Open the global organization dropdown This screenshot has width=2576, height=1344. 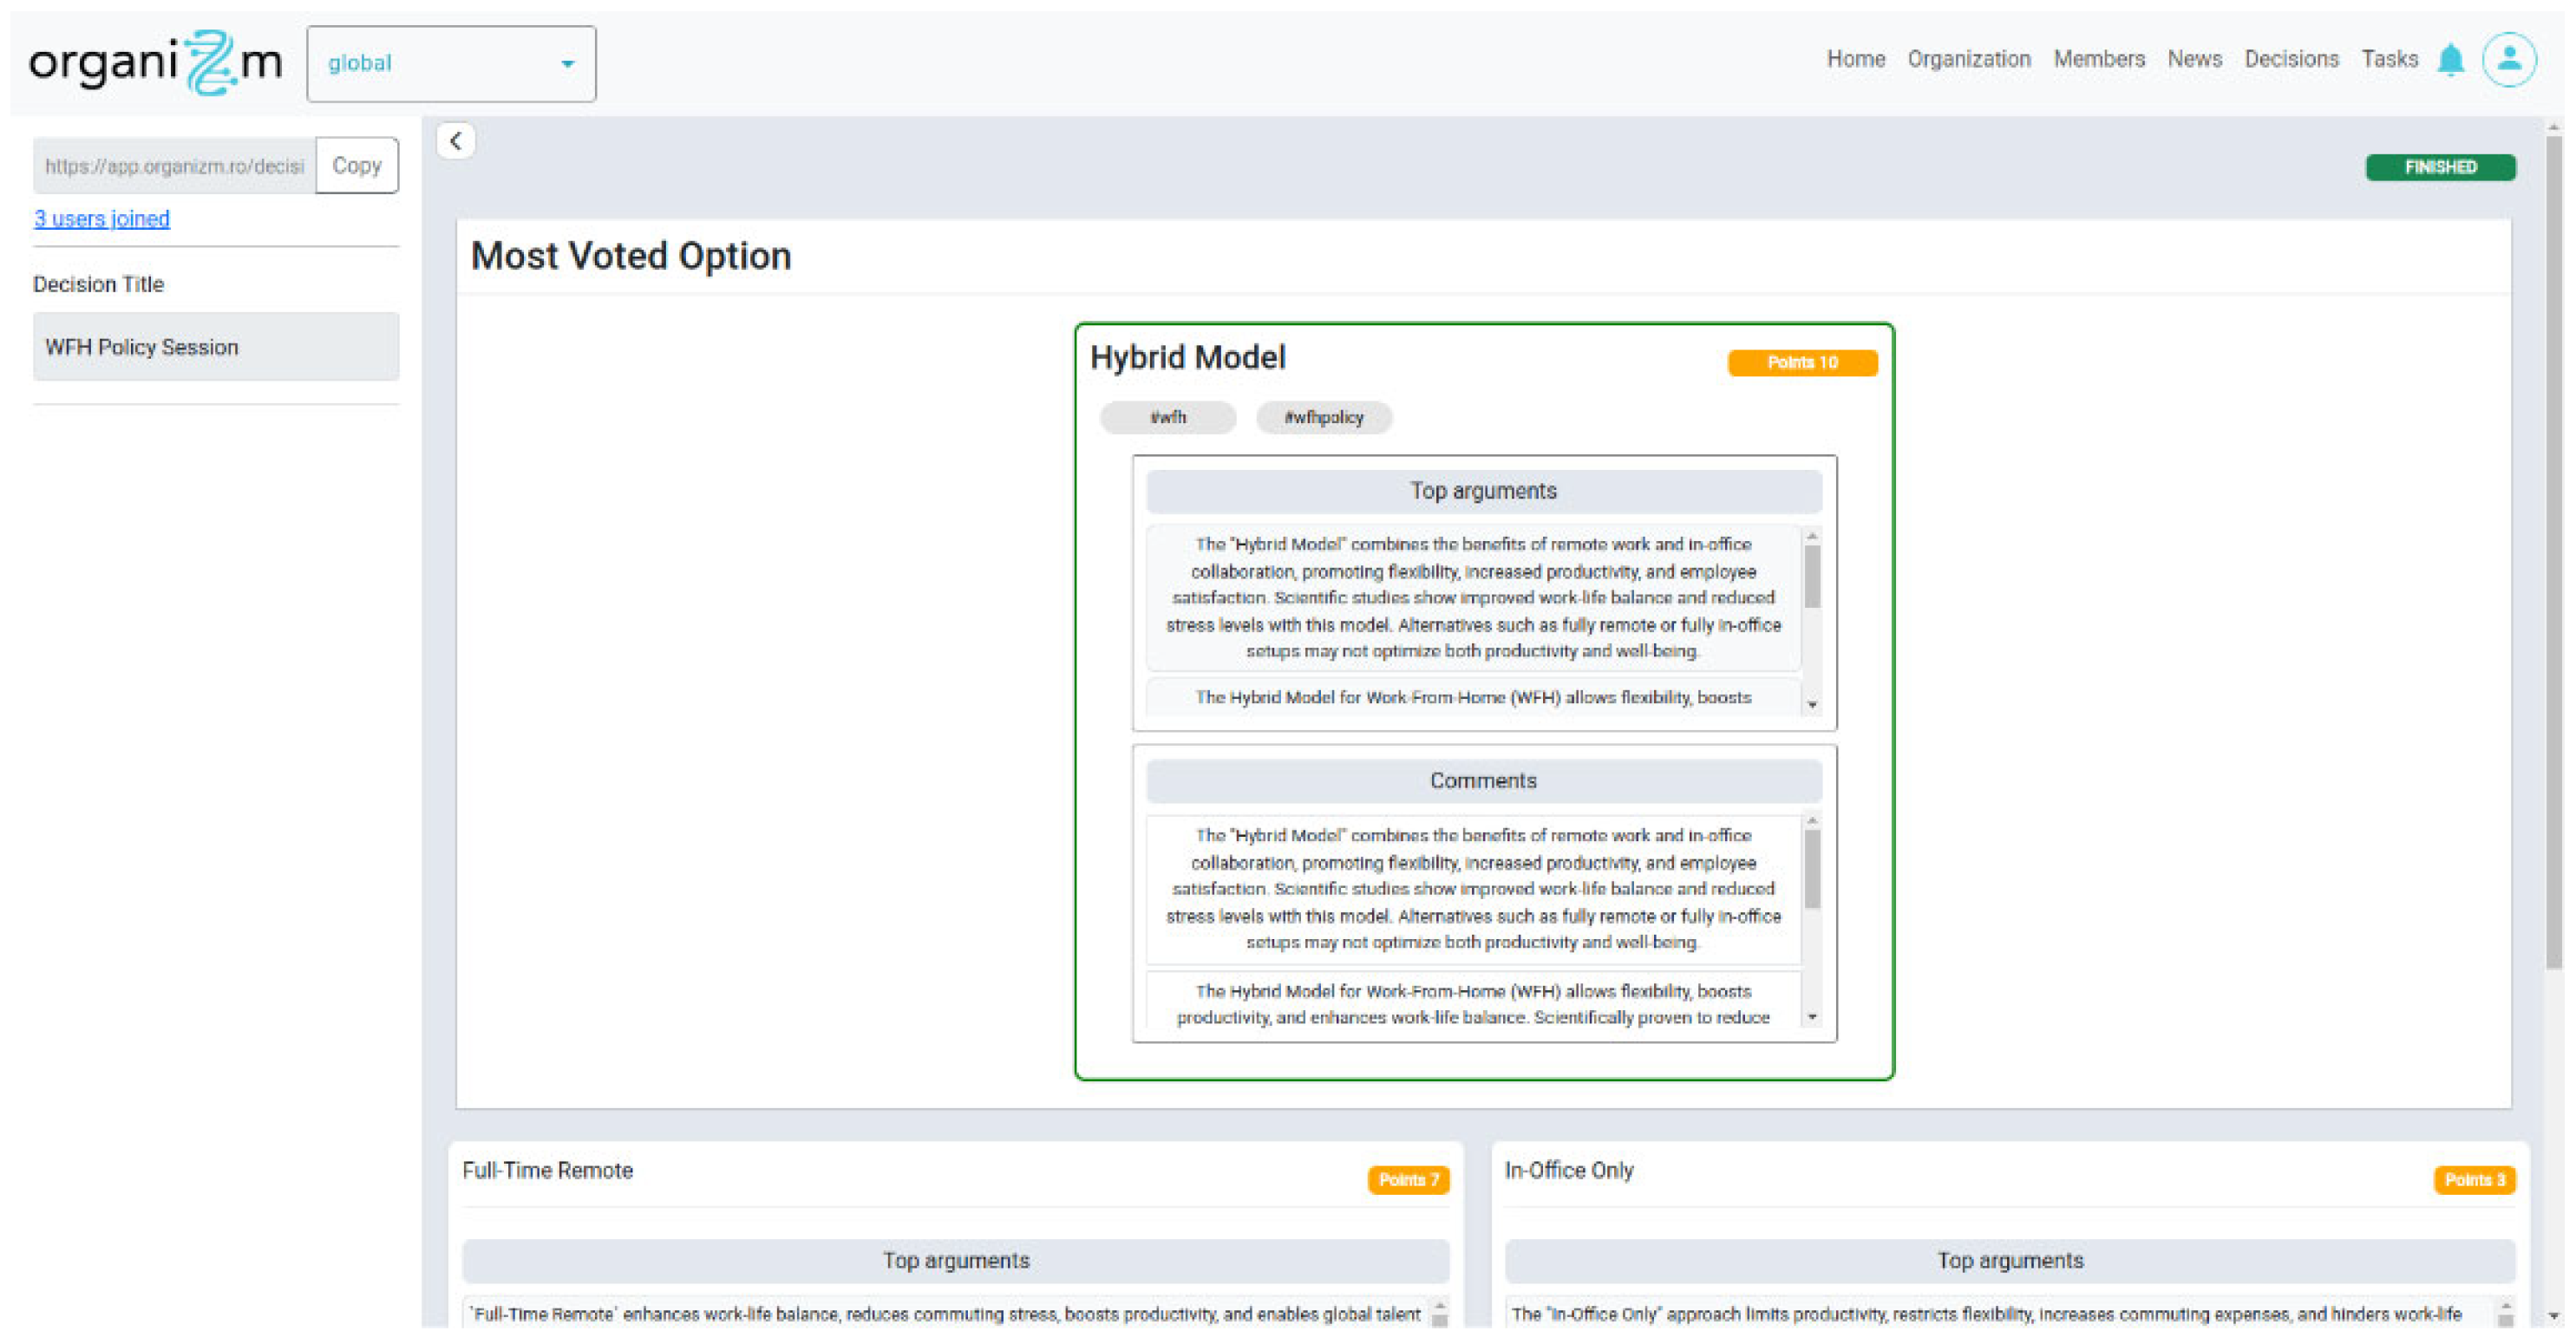tap(440, 64)
